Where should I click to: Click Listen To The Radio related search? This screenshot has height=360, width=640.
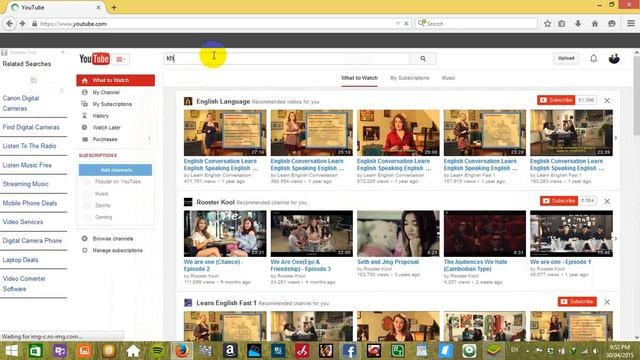pos(29,146)
